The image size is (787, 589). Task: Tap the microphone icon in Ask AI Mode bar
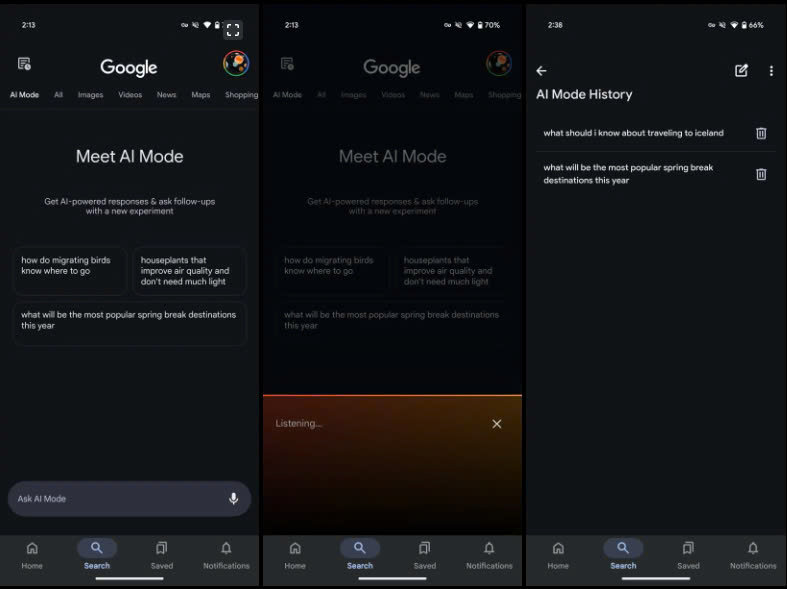233,498
